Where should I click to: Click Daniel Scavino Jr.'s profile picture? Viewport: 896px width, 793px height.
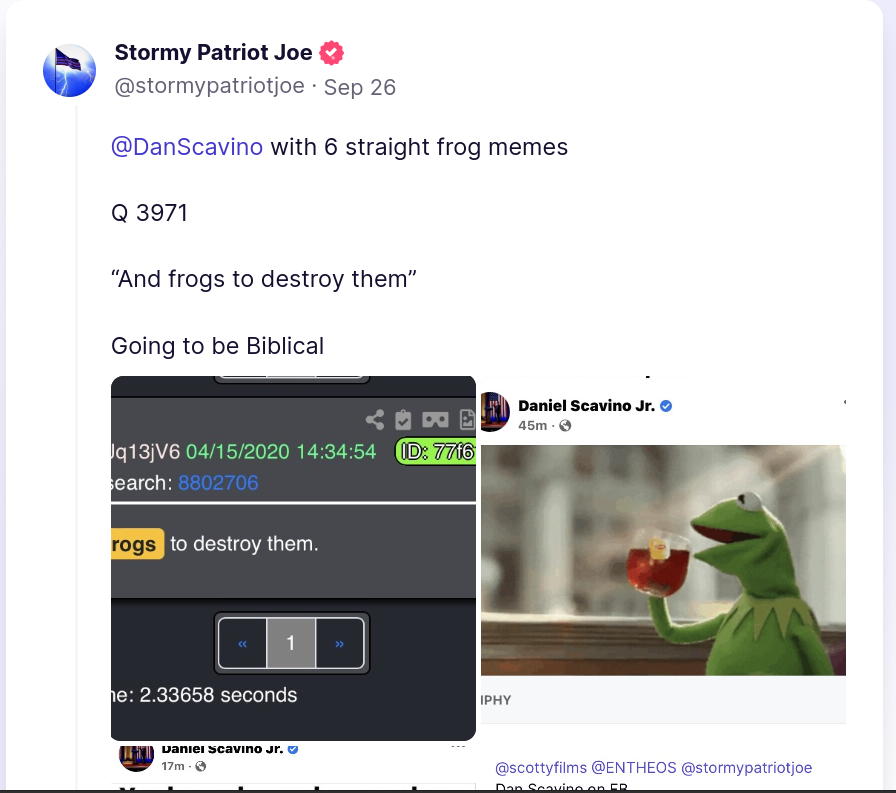494,411
